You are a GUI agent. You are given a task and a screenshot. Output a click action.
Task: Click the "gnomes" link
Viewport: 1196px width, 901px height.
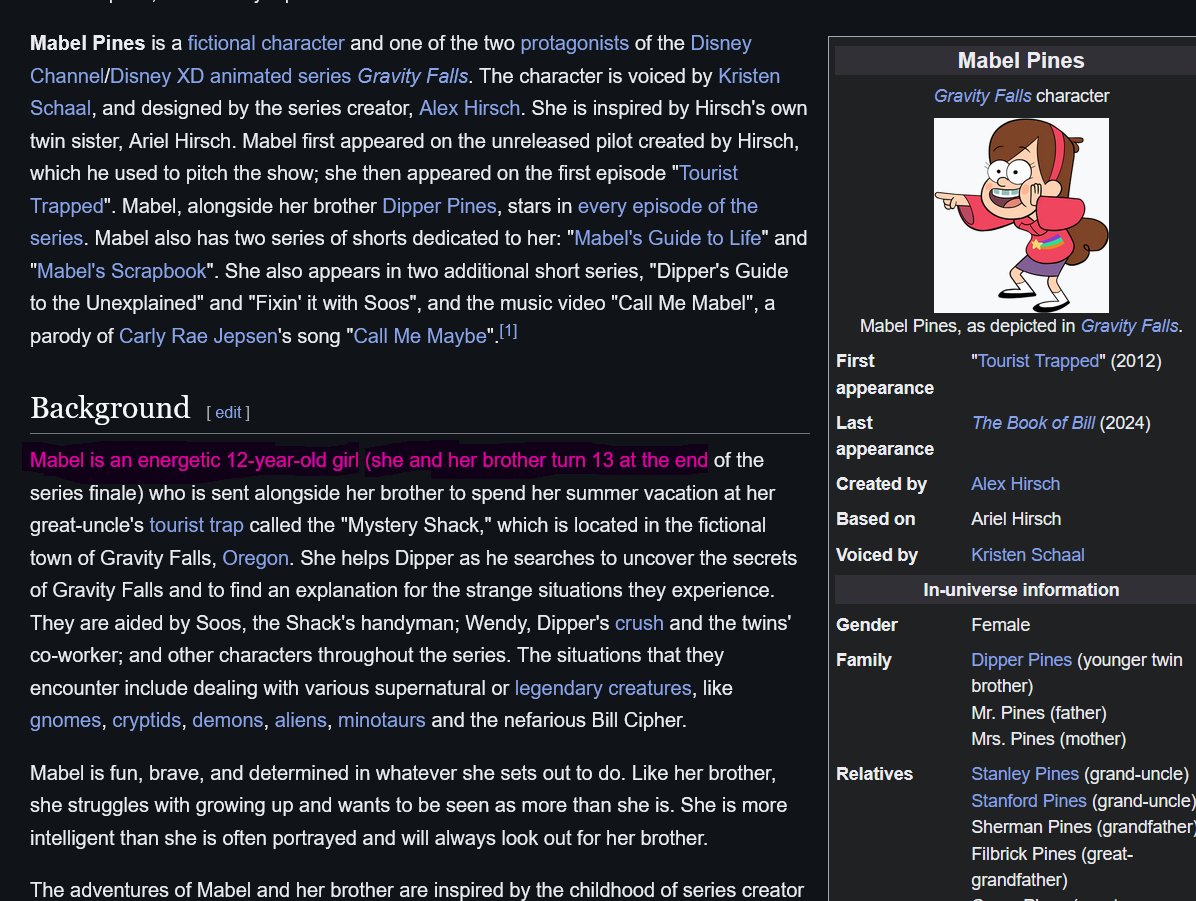(65, 720)
